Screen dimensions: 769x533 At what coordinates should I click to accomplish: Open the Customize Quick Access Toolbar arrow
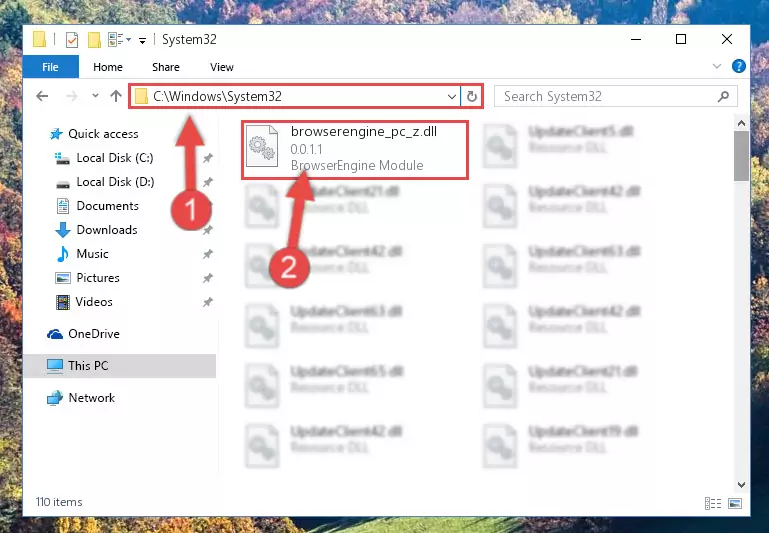pos(142,40)
